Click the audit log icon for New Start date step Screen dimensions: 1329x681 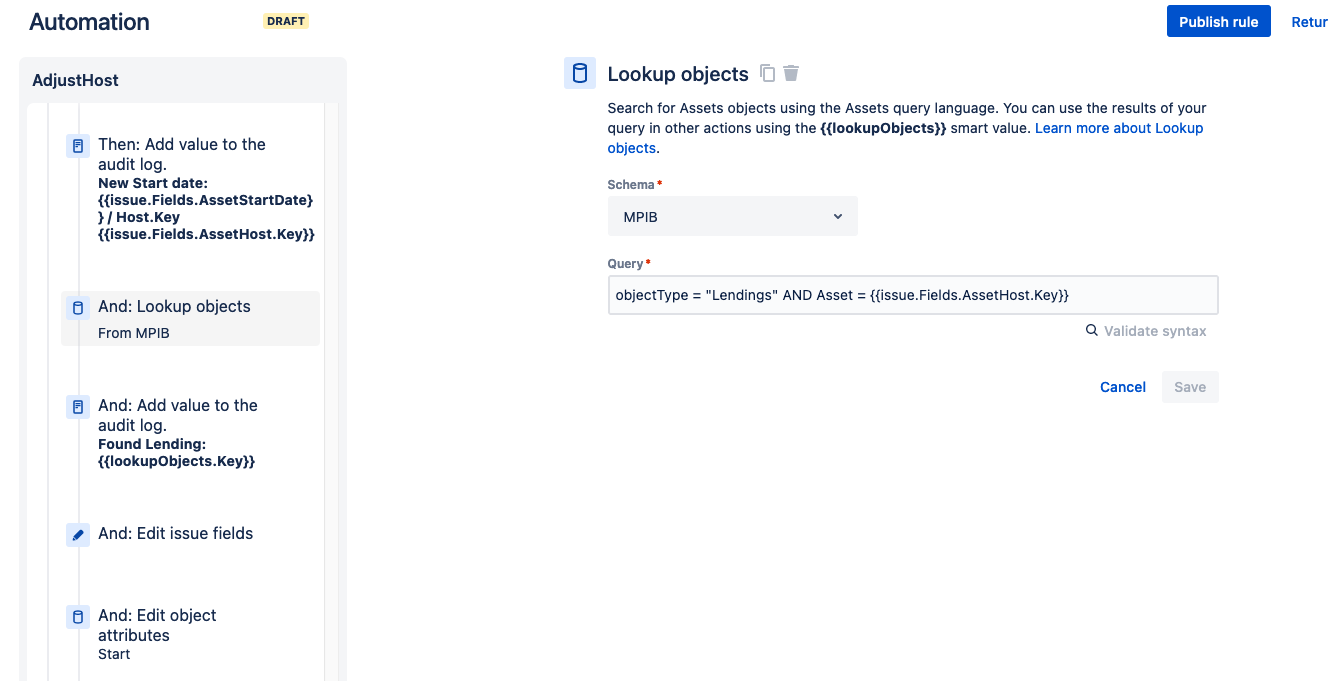point(78,146)
